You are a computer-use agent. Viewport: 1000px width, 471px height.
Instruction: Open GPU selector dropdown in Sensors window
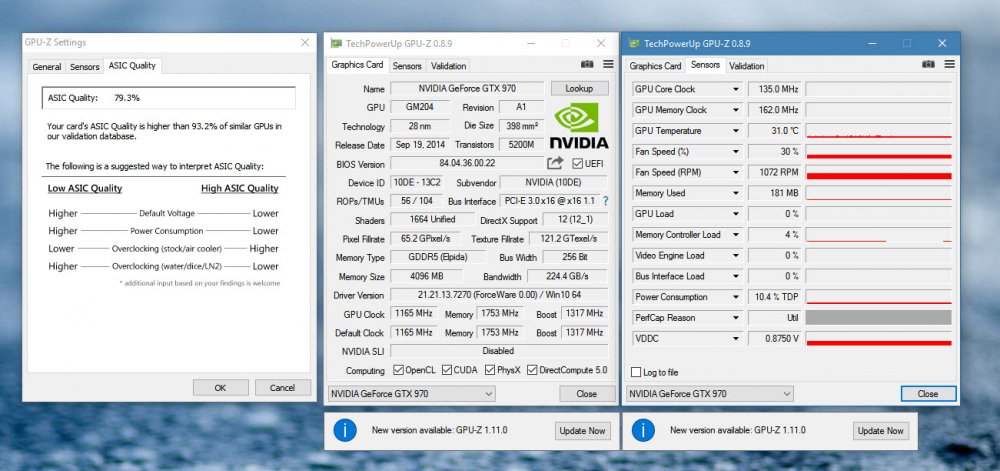coord(710,394)
